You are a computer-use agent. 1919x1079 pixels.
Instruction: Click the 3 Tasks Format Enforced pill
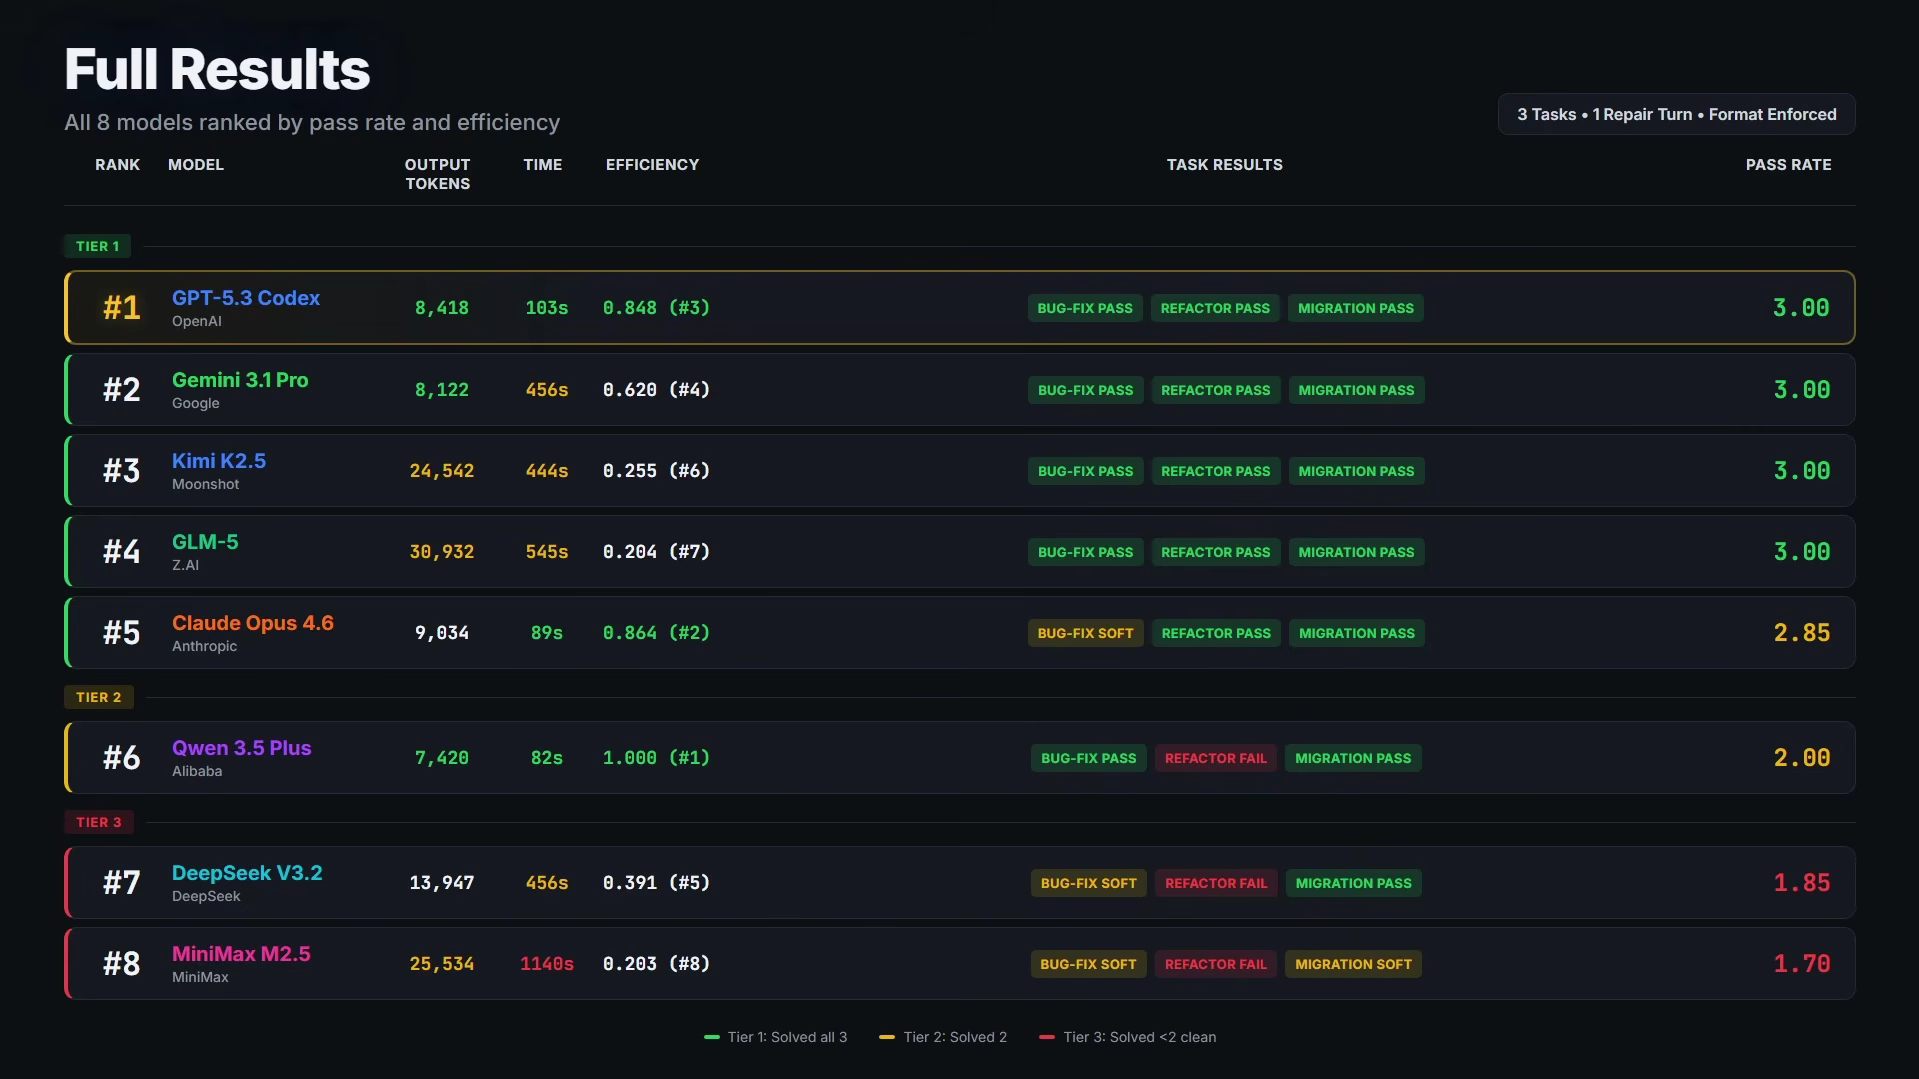(x=1676, y=114)
